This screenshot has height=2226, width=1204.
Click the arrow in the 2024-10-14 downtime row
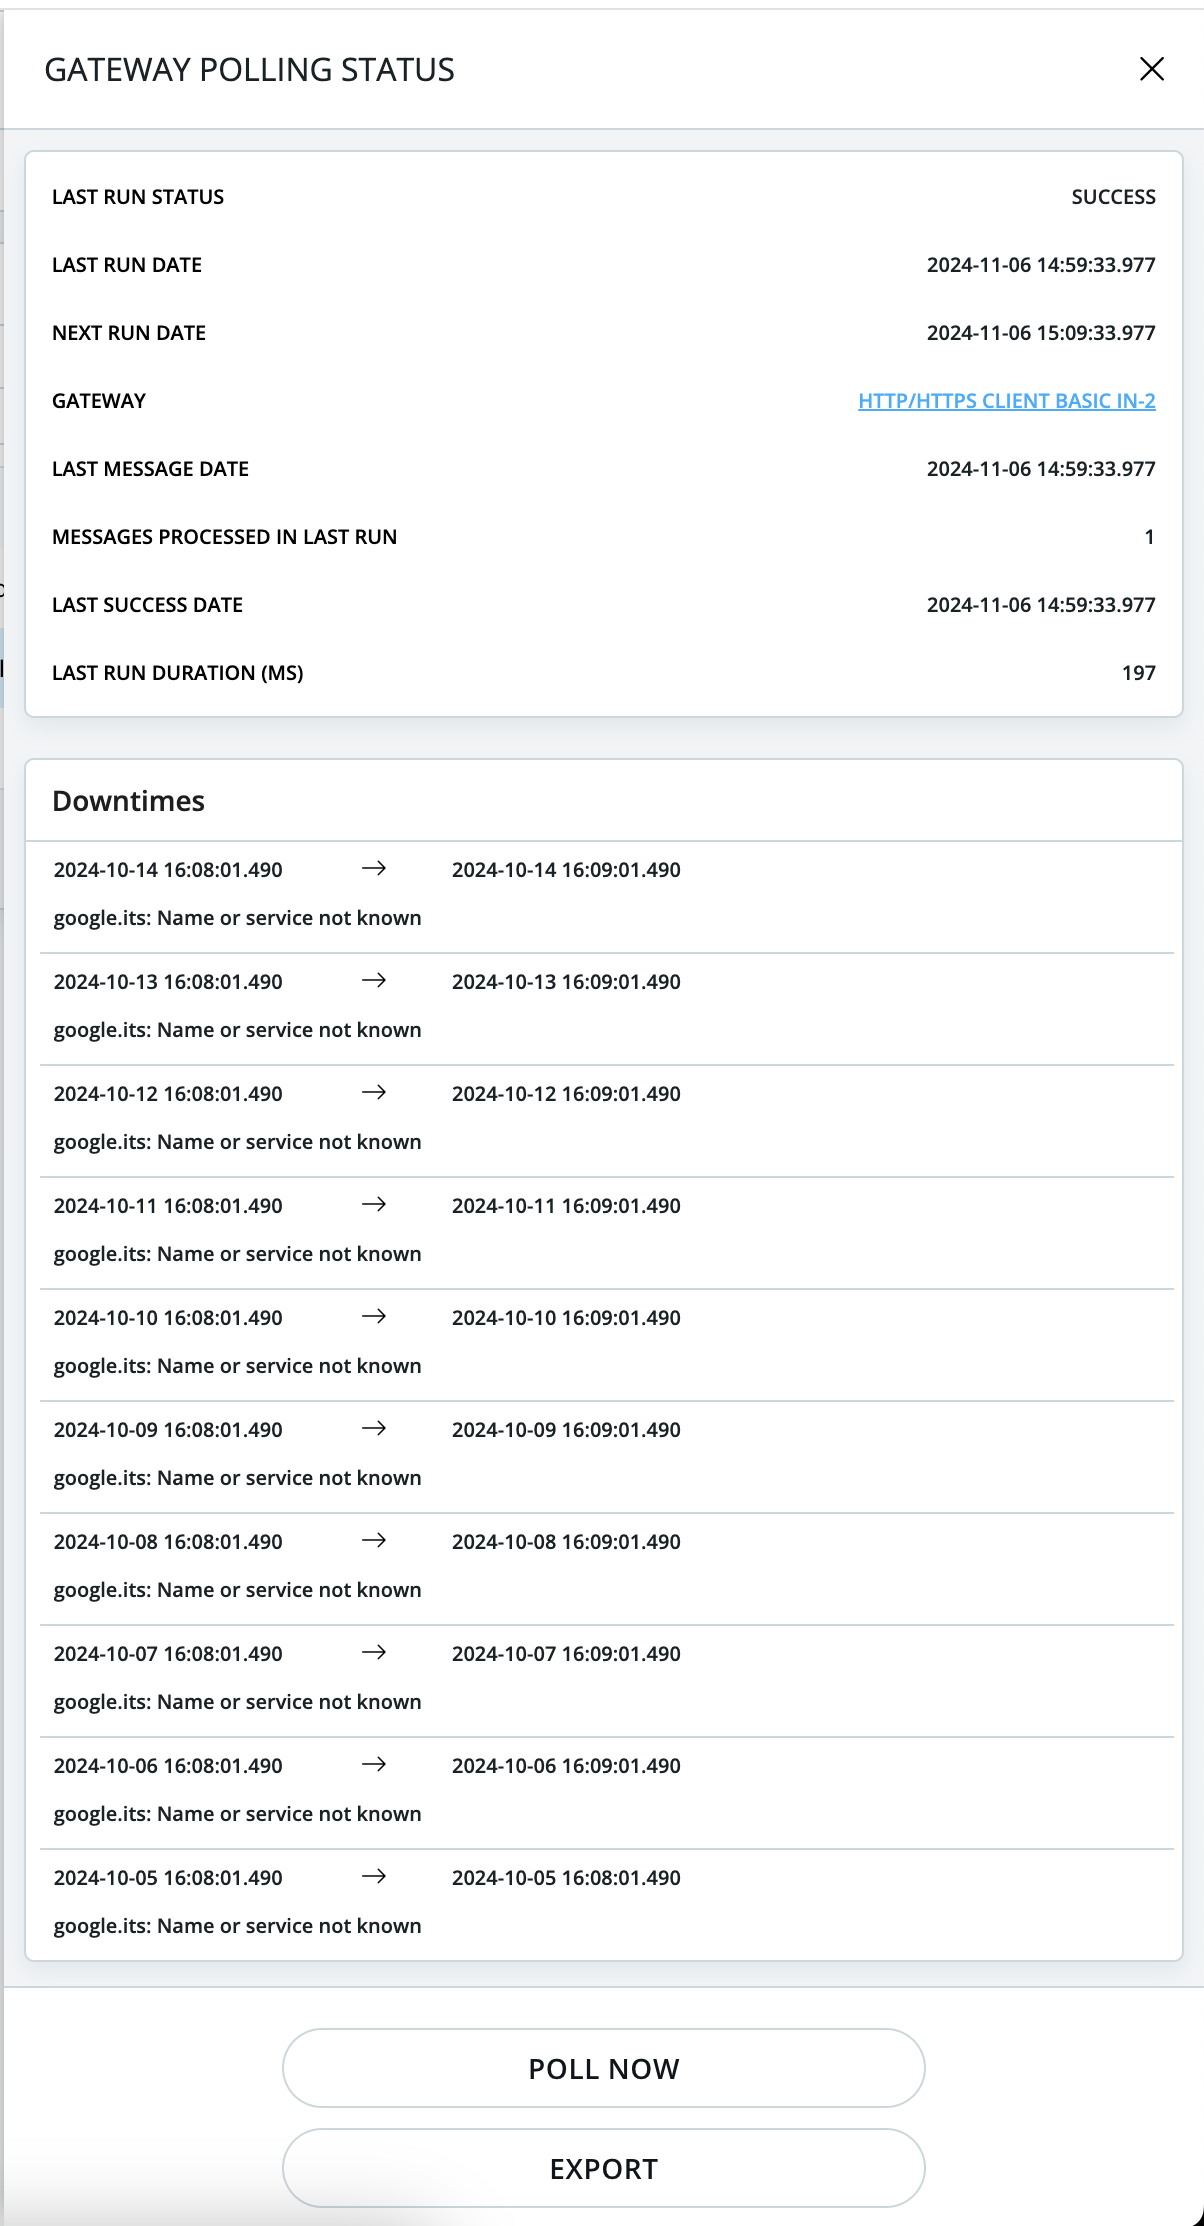[374, 869]
